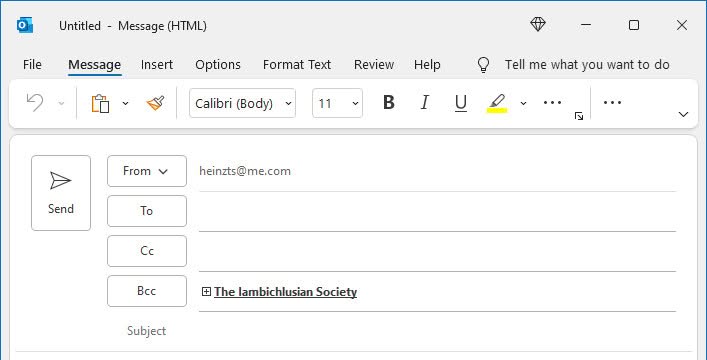Viewport: 707px width, 360px height.
Task: Switch to the Insert tab
Action: tap(157, 65)
